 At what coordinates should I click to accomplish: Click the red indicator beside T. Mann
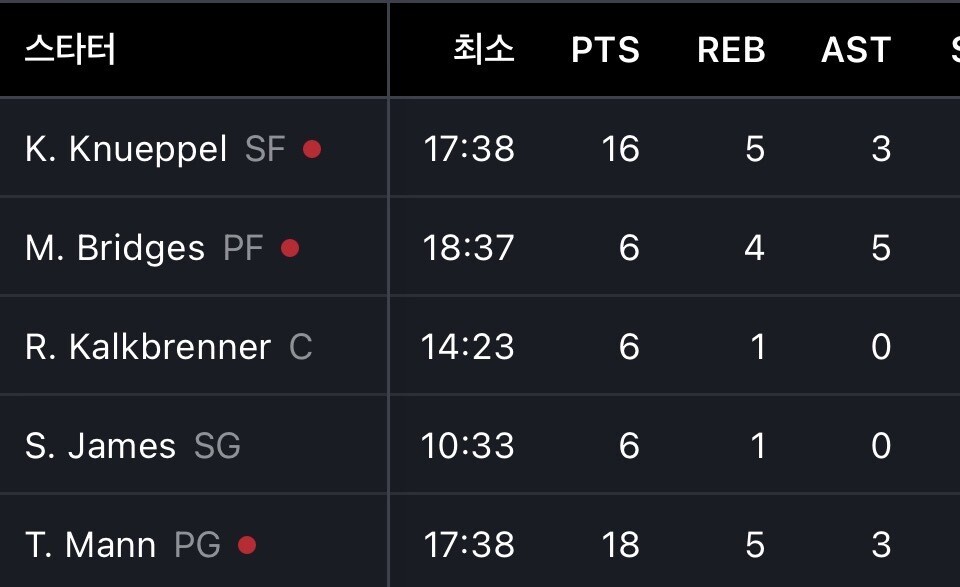[x=247, y=545]
